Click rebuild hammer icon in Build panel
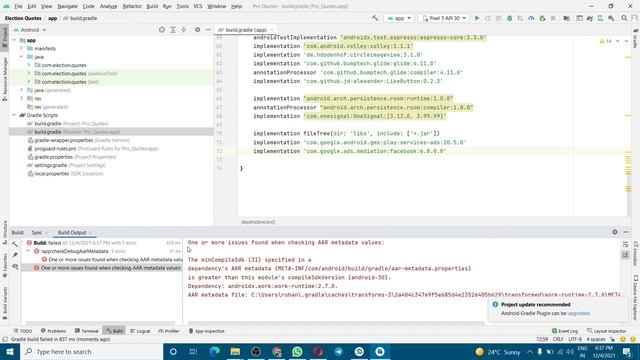Viewport: 640px width, 360px height. (x=15, y=244)
